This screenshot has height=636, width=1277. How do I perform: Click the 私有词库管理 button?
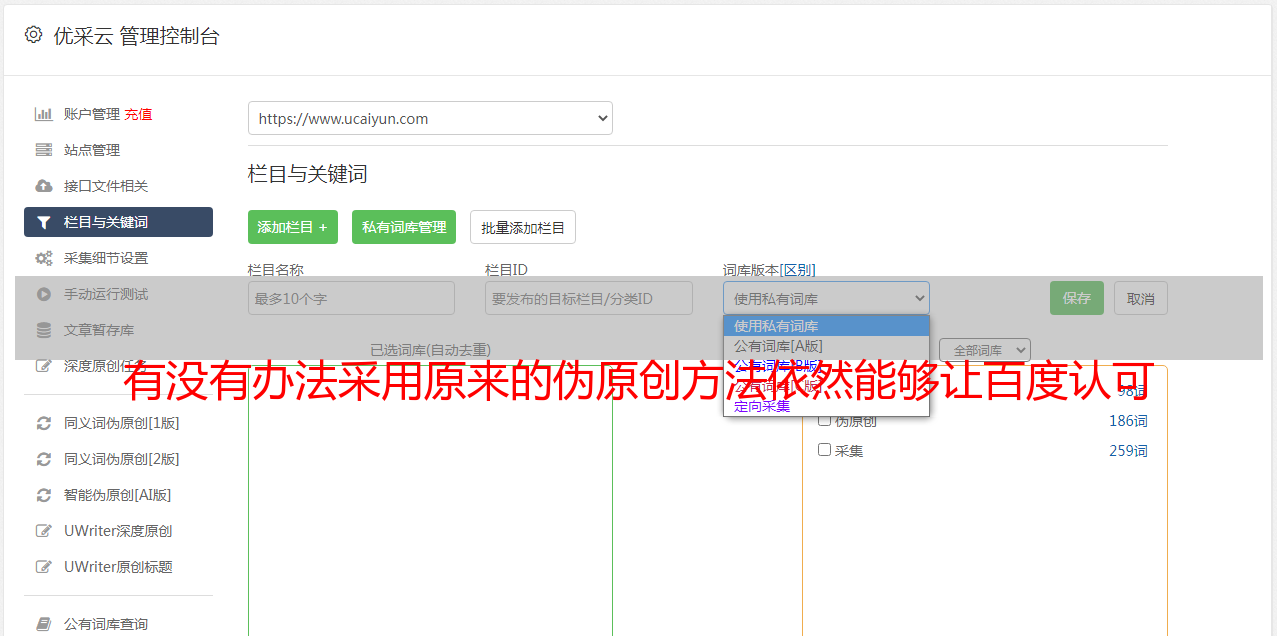(404, 227)
